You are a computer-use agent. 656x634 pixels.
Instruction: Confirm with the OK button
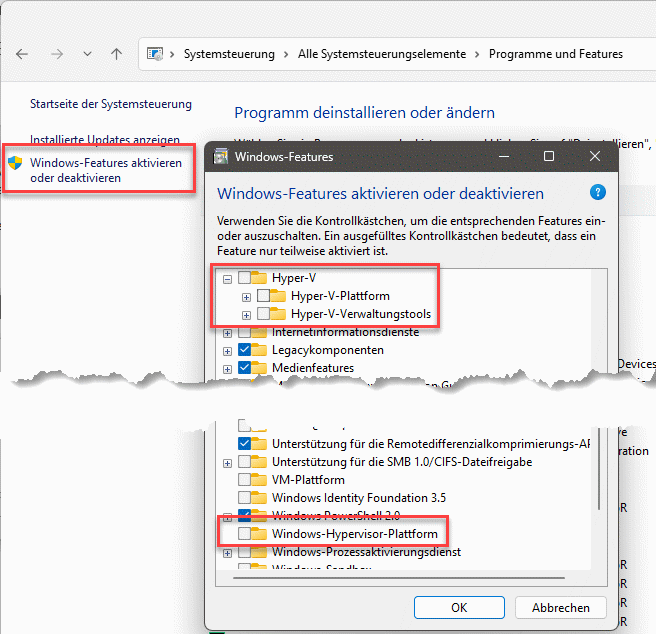coord(459,608)
